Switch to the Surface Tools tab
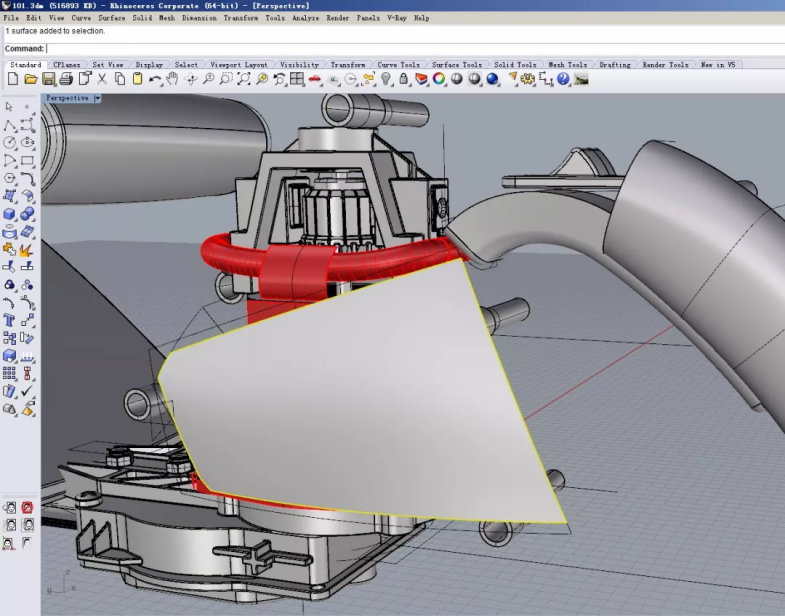This screenshot has width=785, height=616. pos(457,65)
